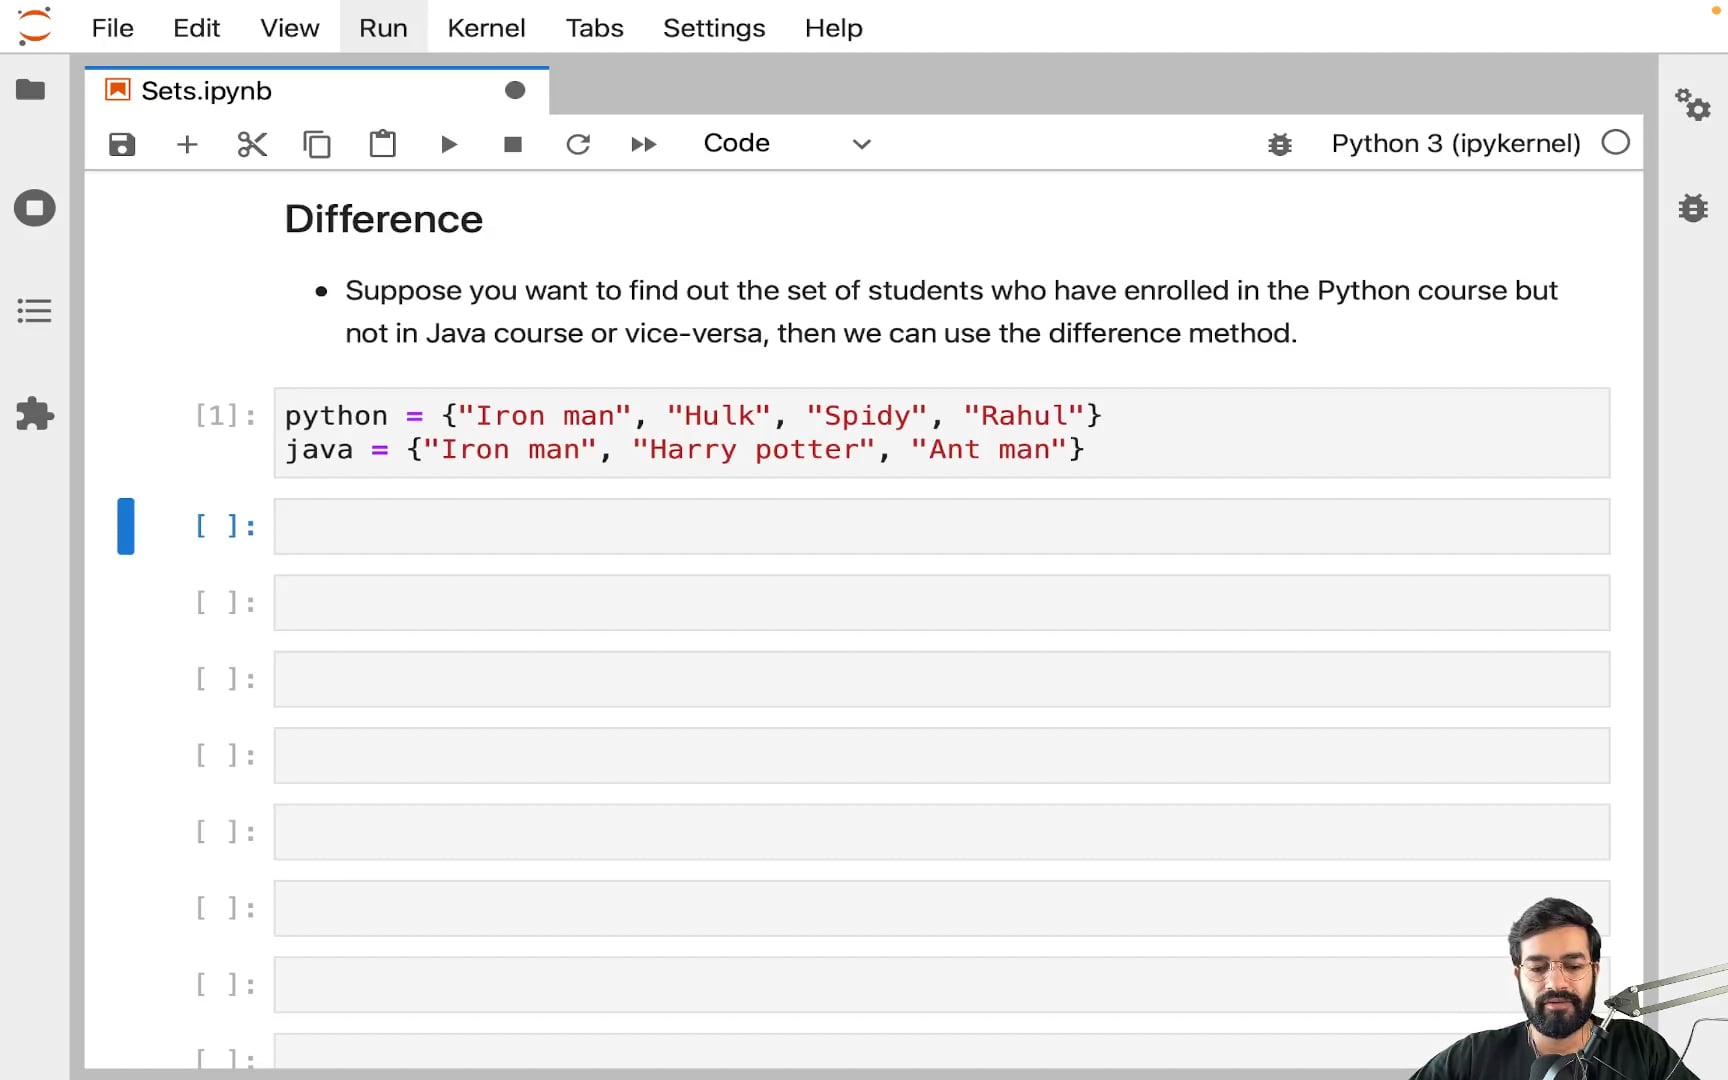Click into the empty active code cell
This screenshot has height=1080, width=1728.
[940, 527]
